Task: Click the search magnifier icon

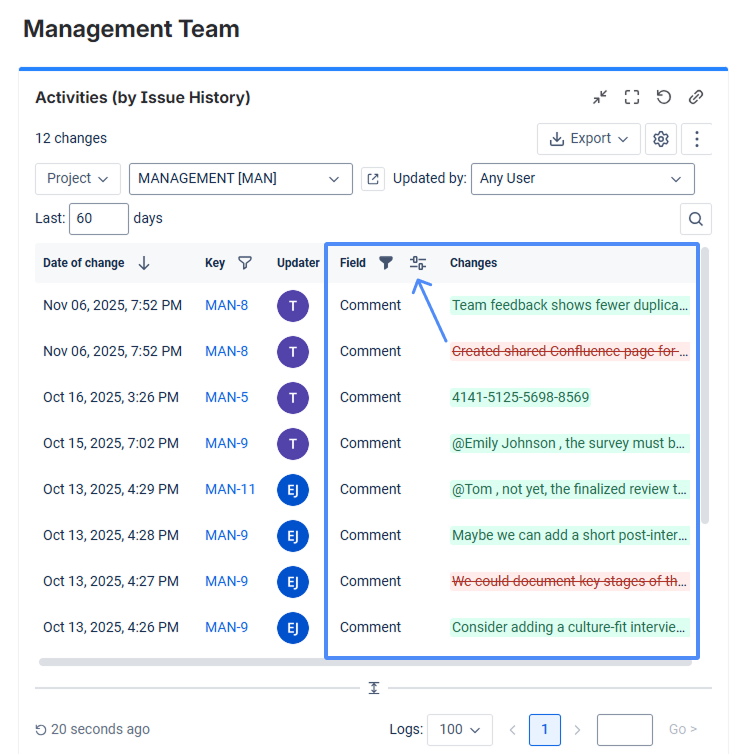Action: tap(696, 218)
